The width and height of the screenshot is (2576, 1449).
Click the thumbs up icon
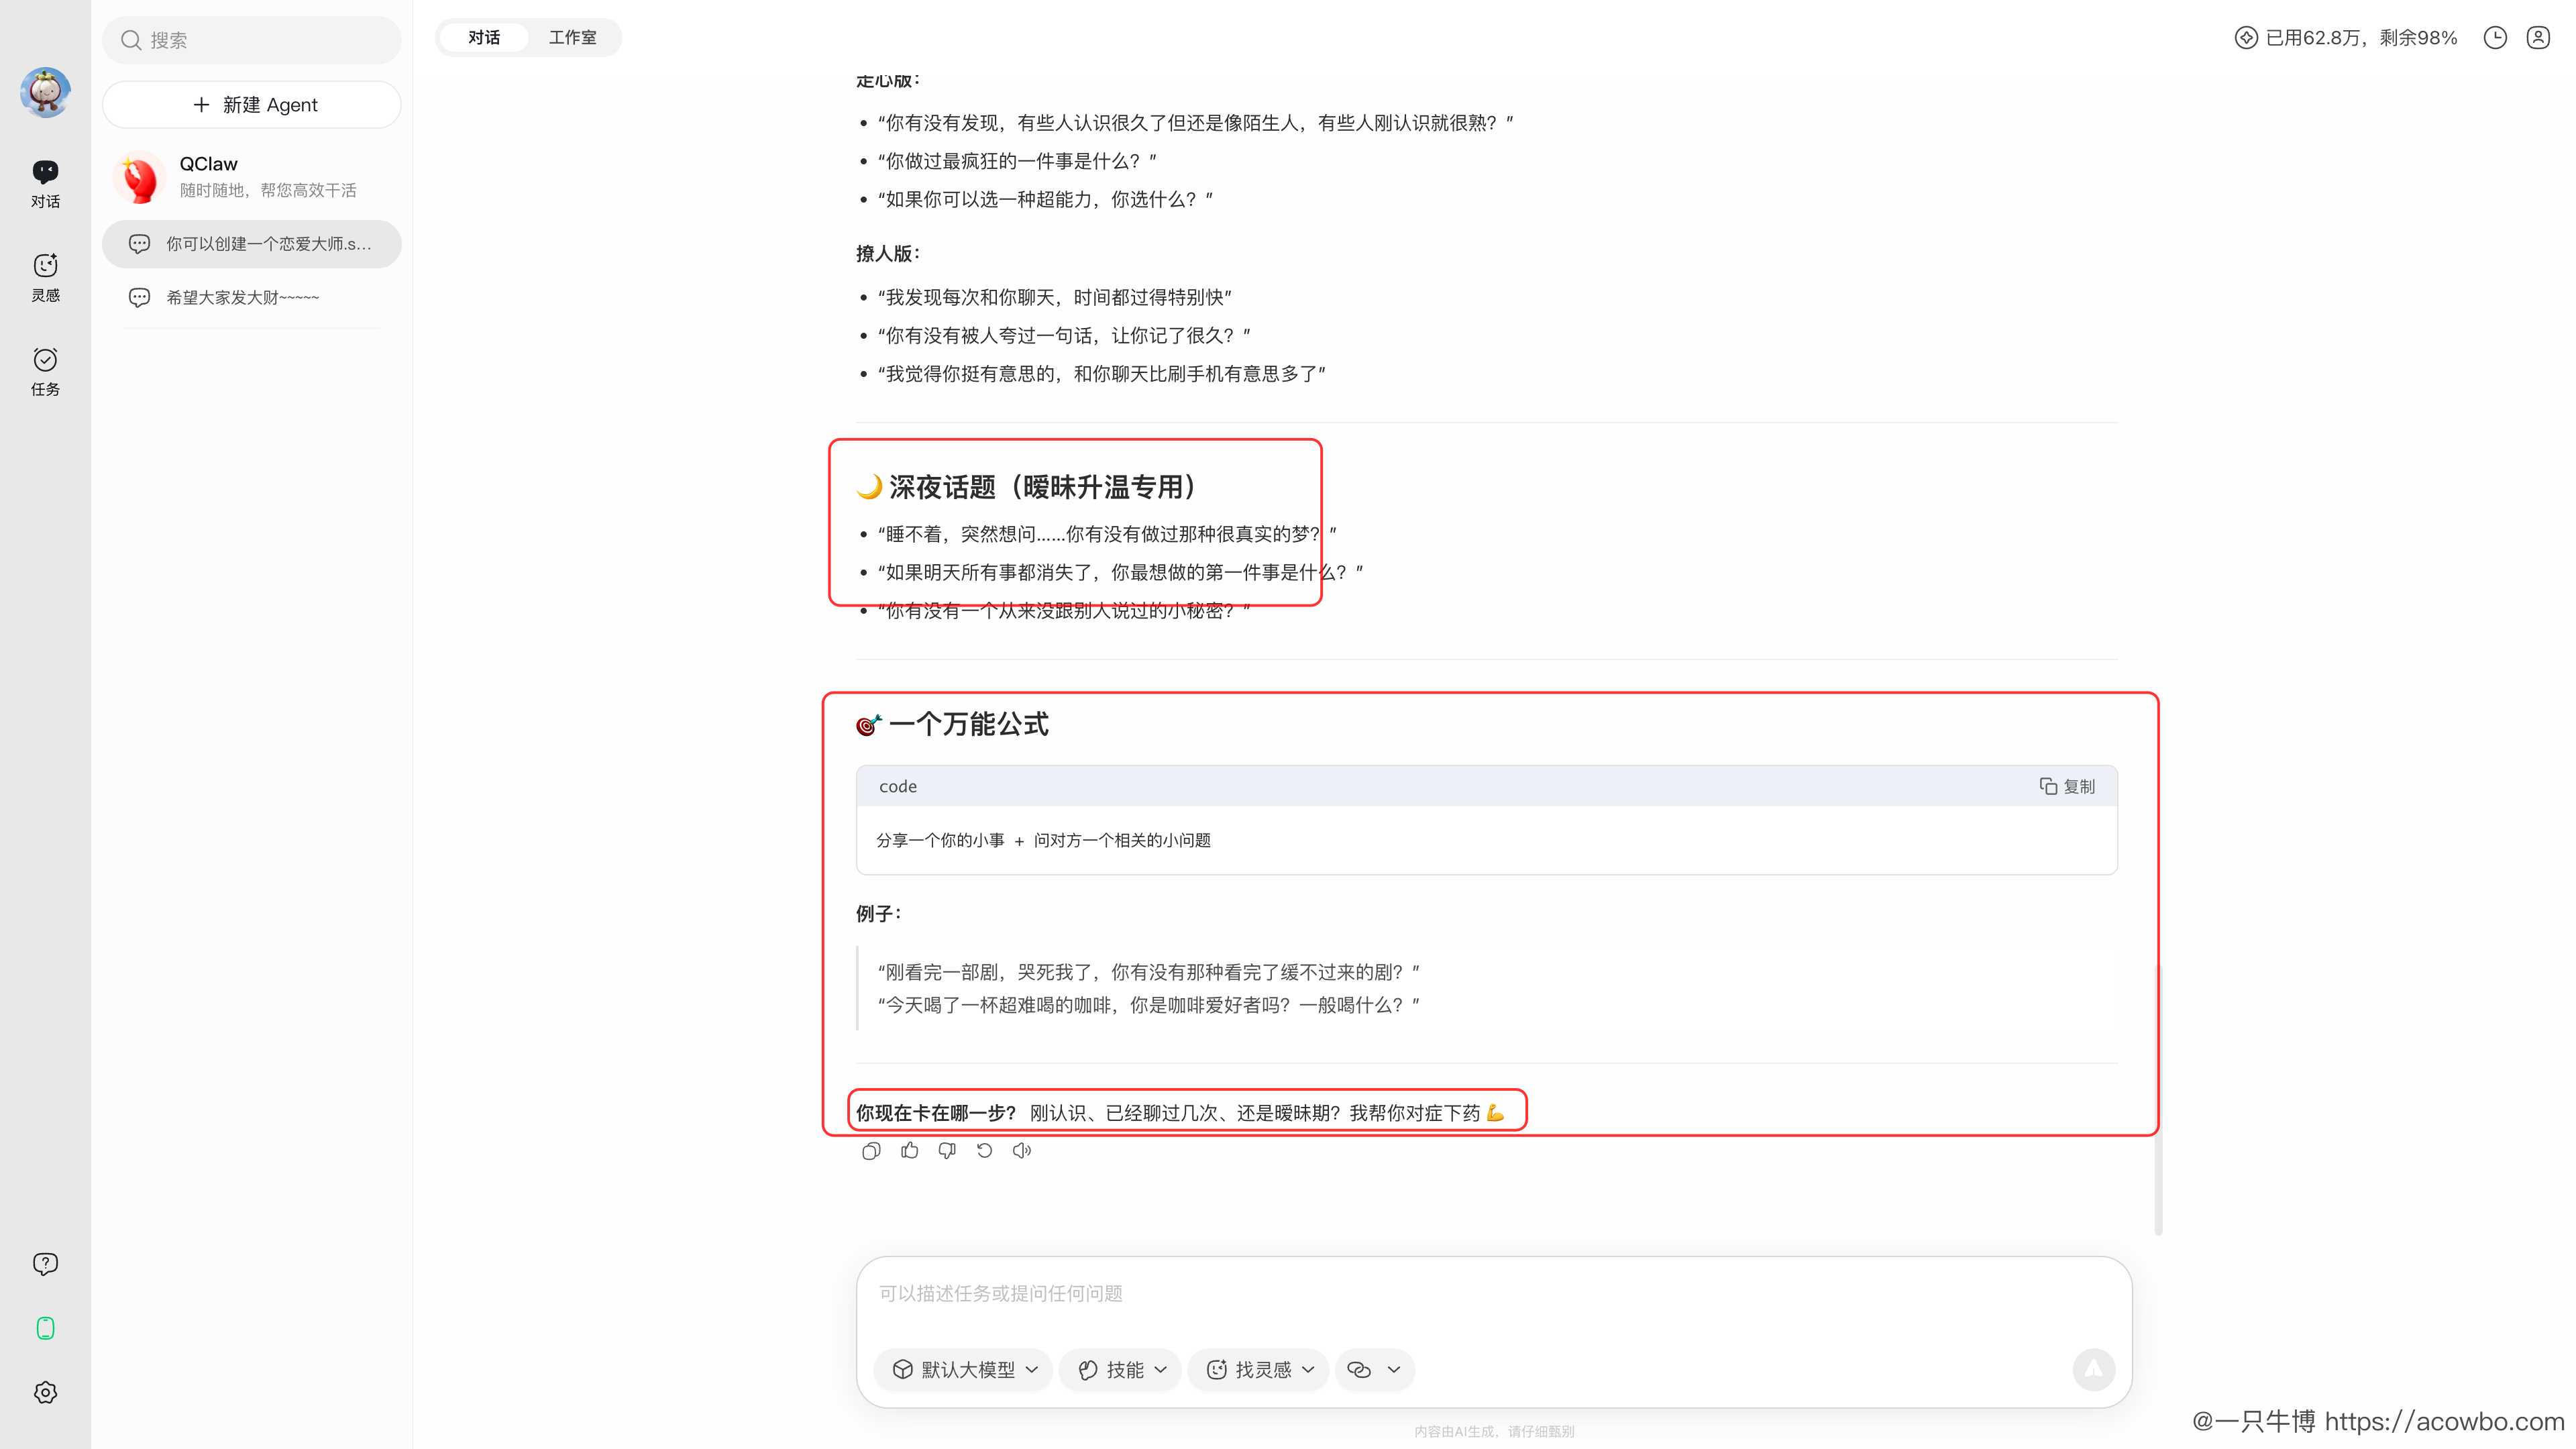(909, 1151)
